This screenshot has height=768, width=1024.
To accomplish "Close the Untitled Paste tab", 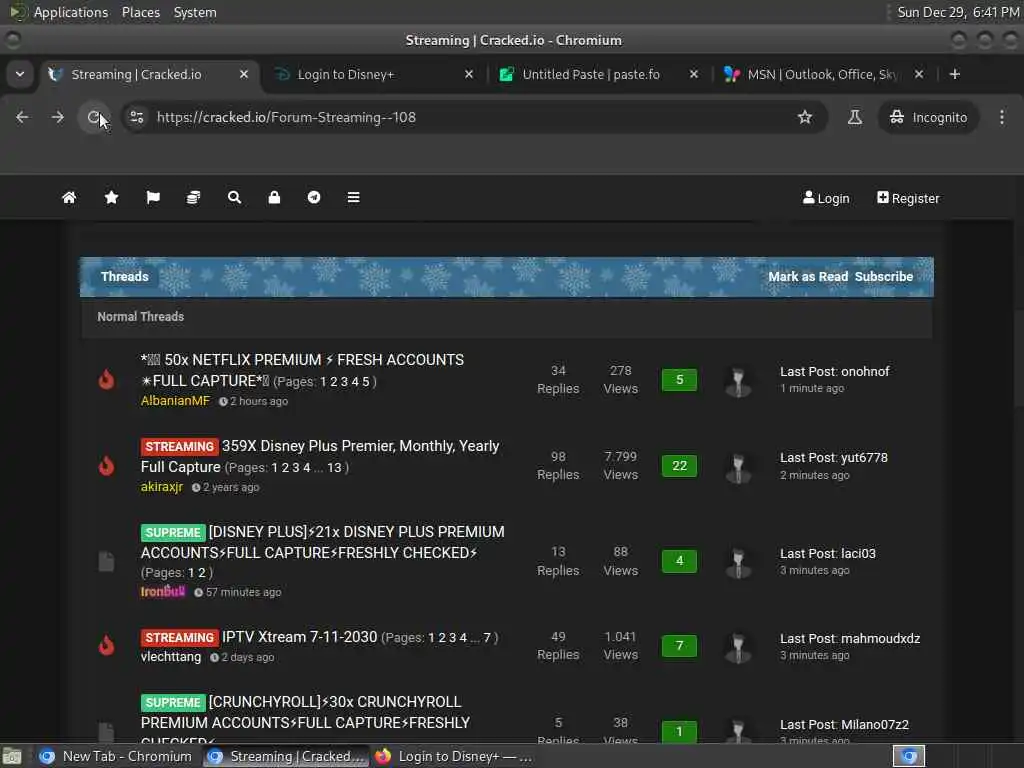I will pos(694,74).
